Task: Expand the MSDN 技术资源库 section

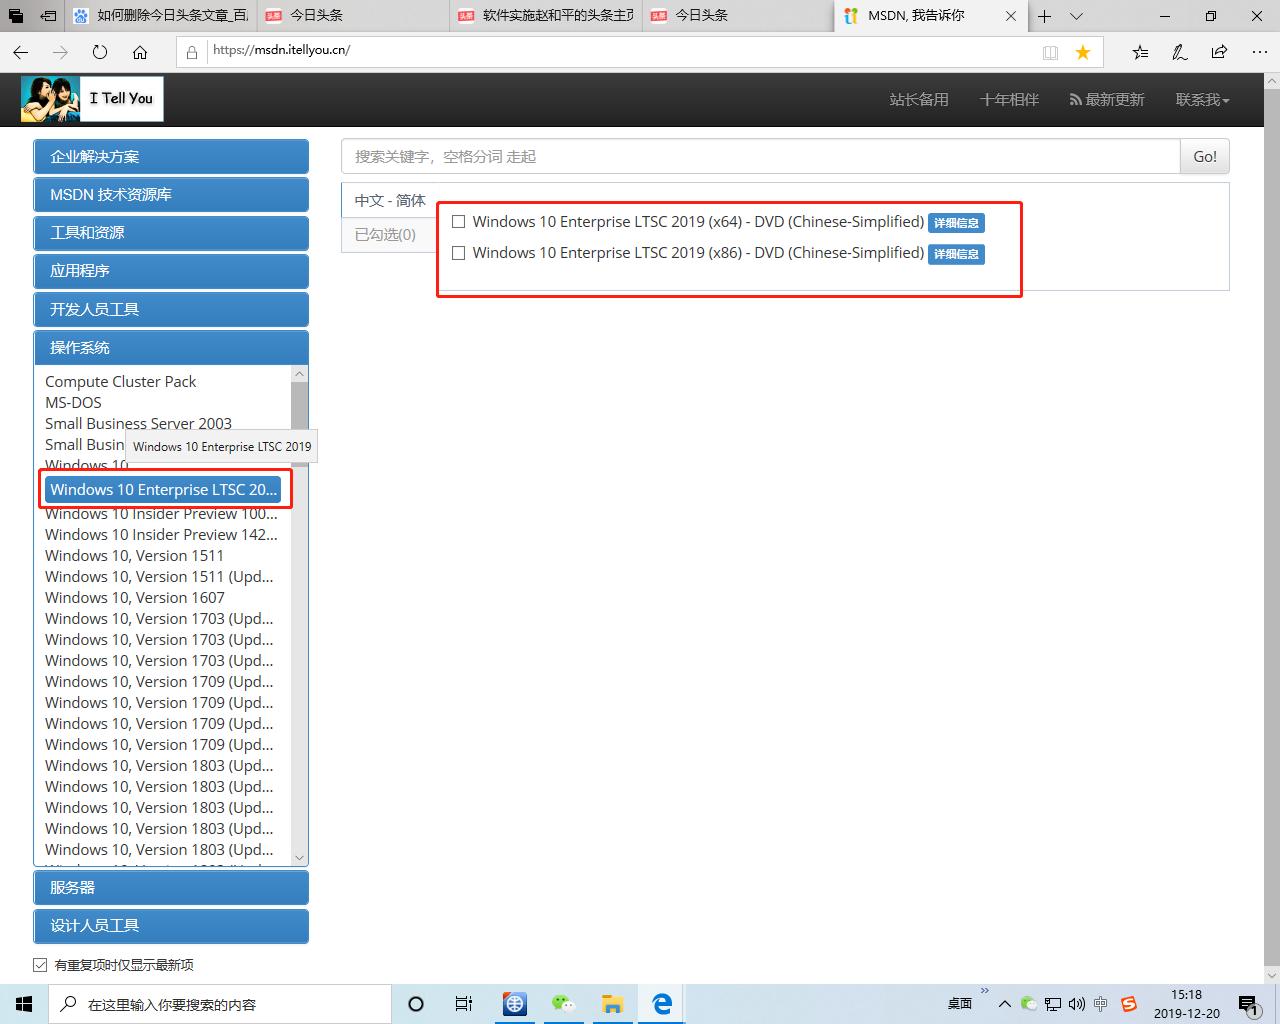Action: pyautogui.click(x=171, y=195)
